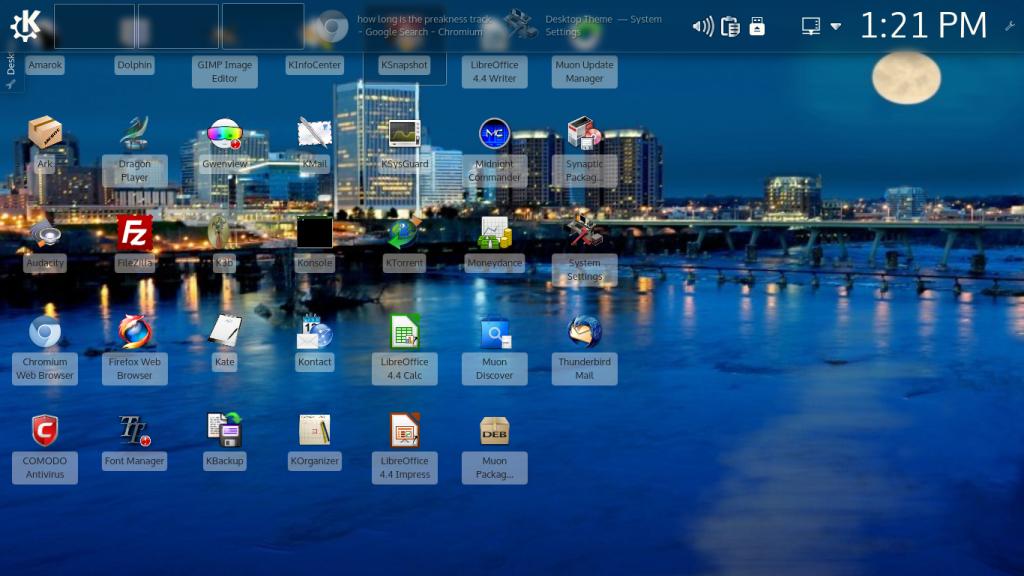Expand the system tray hidden icons arrow
The width and height of the screenshot is (1024, 576).
[836, 26]
